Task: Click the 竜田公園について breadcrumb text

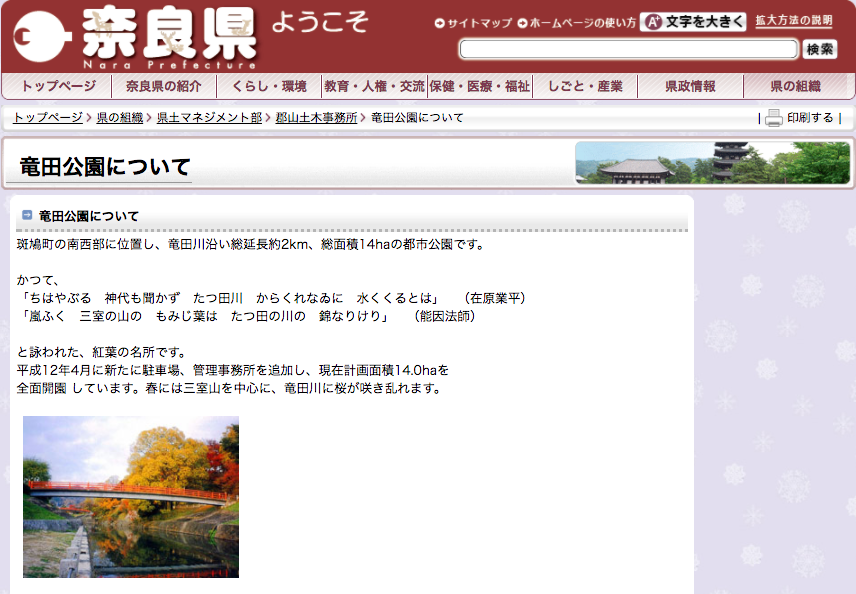Action: (417, 117)
